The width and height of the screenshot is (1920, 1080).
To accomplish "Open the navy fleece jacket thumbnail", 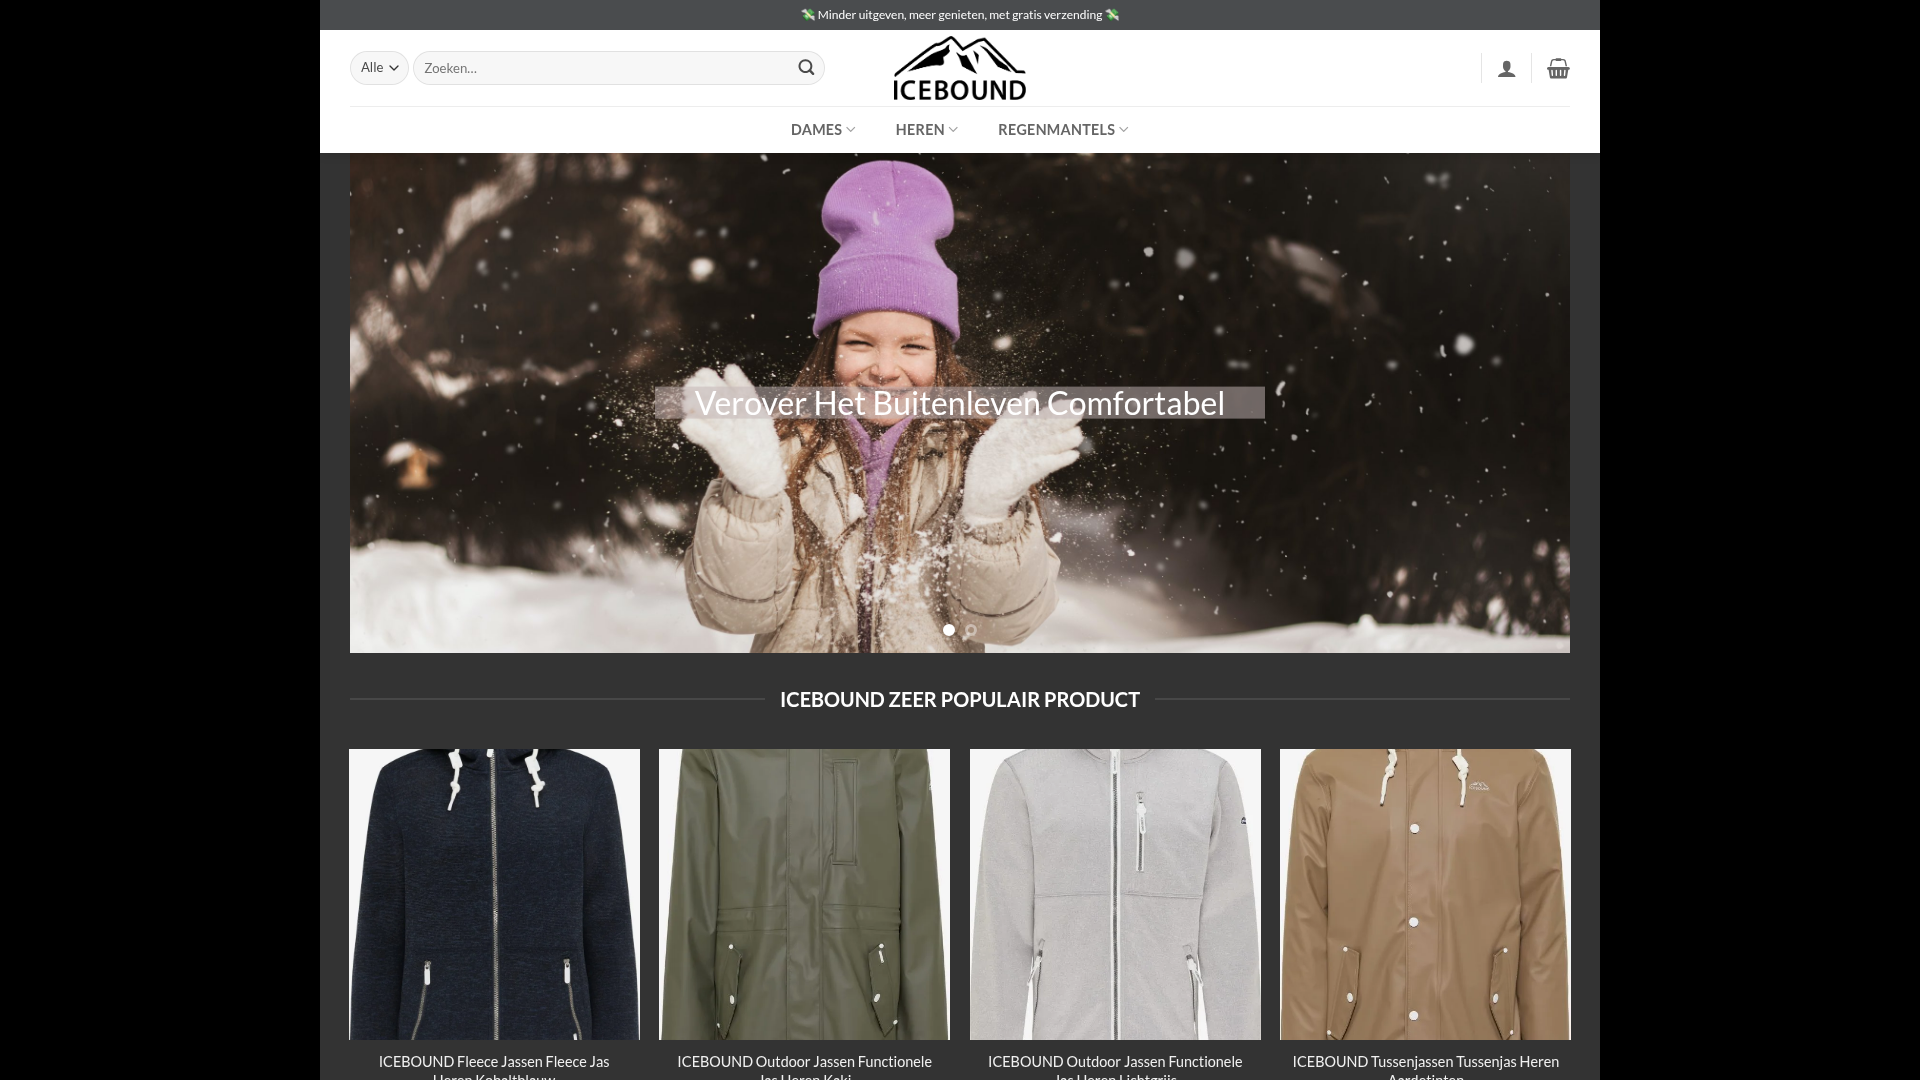I will coord(494,894).
